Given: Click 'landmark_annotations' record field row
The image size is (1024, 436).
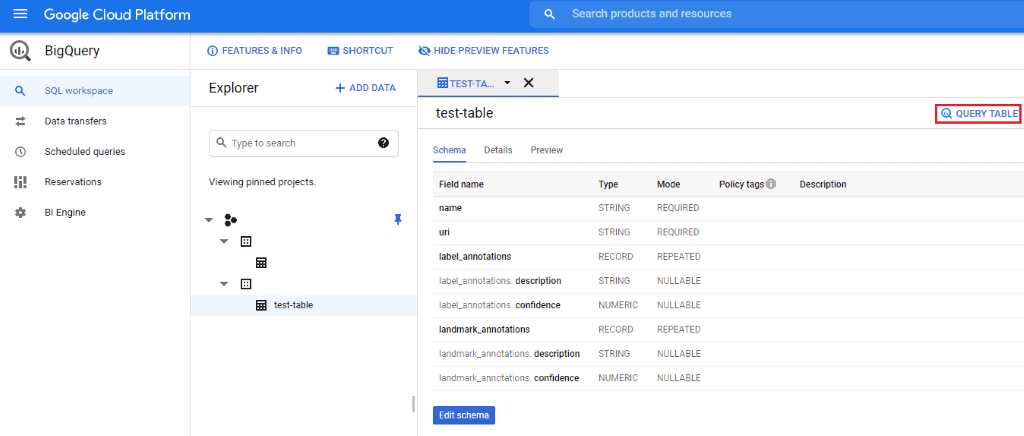Looking at the screenshot, I should (728, 330).
